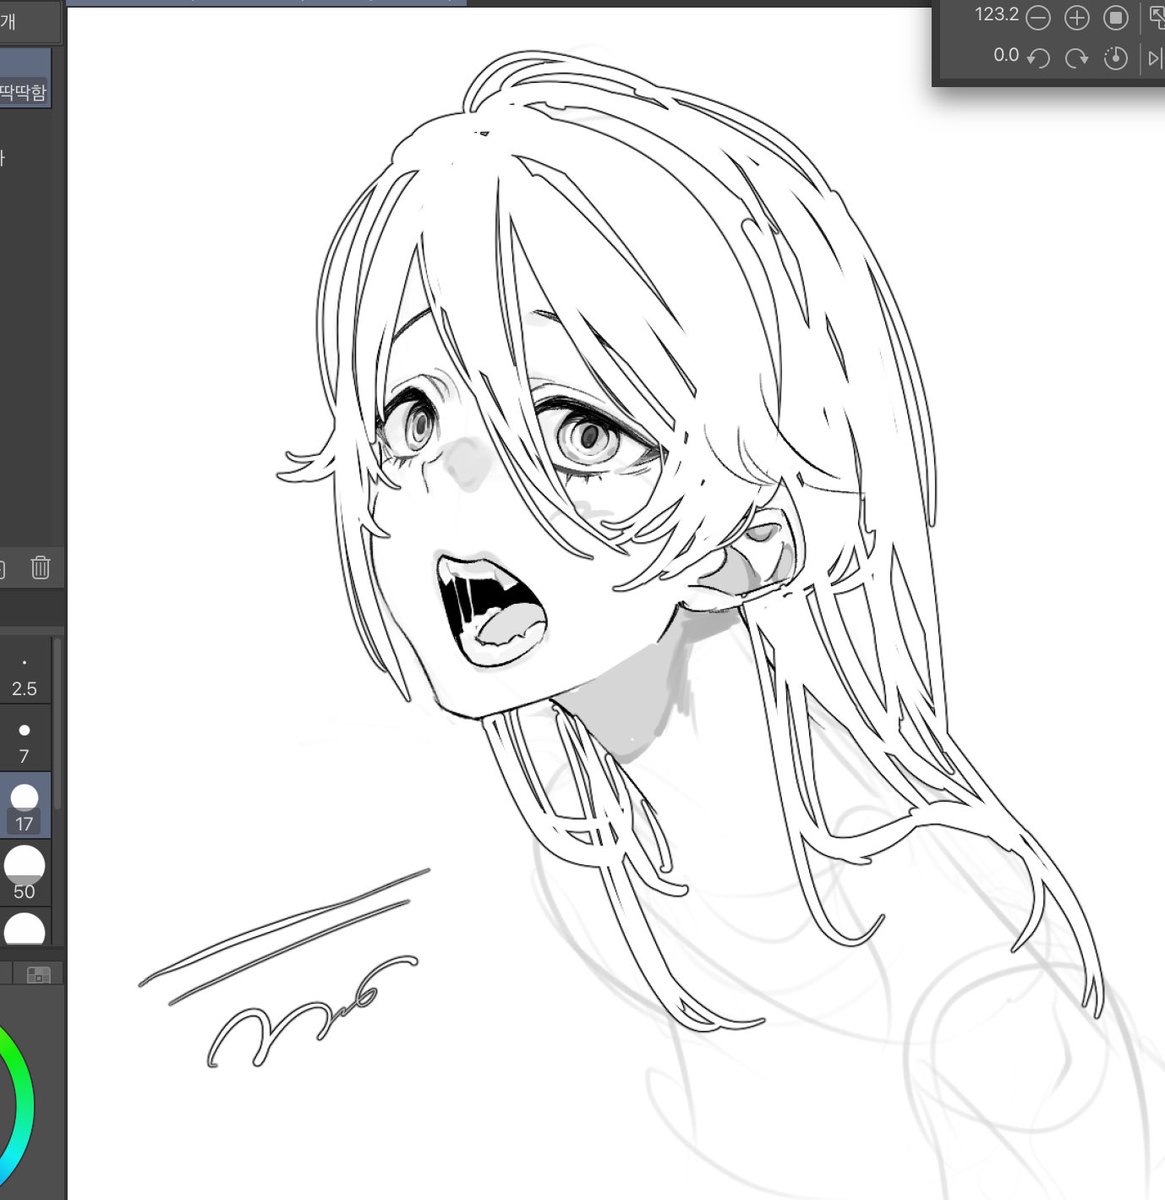Delete sub tool with trash icon
The width and height of the screenshot is (1165, 1200).
tap(40, 568)
